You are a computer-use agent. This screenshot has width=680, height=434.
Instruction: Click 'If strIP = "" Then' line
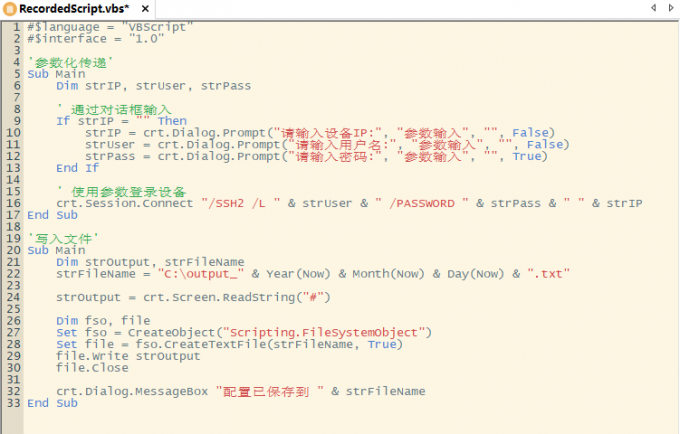pos(121,121)
